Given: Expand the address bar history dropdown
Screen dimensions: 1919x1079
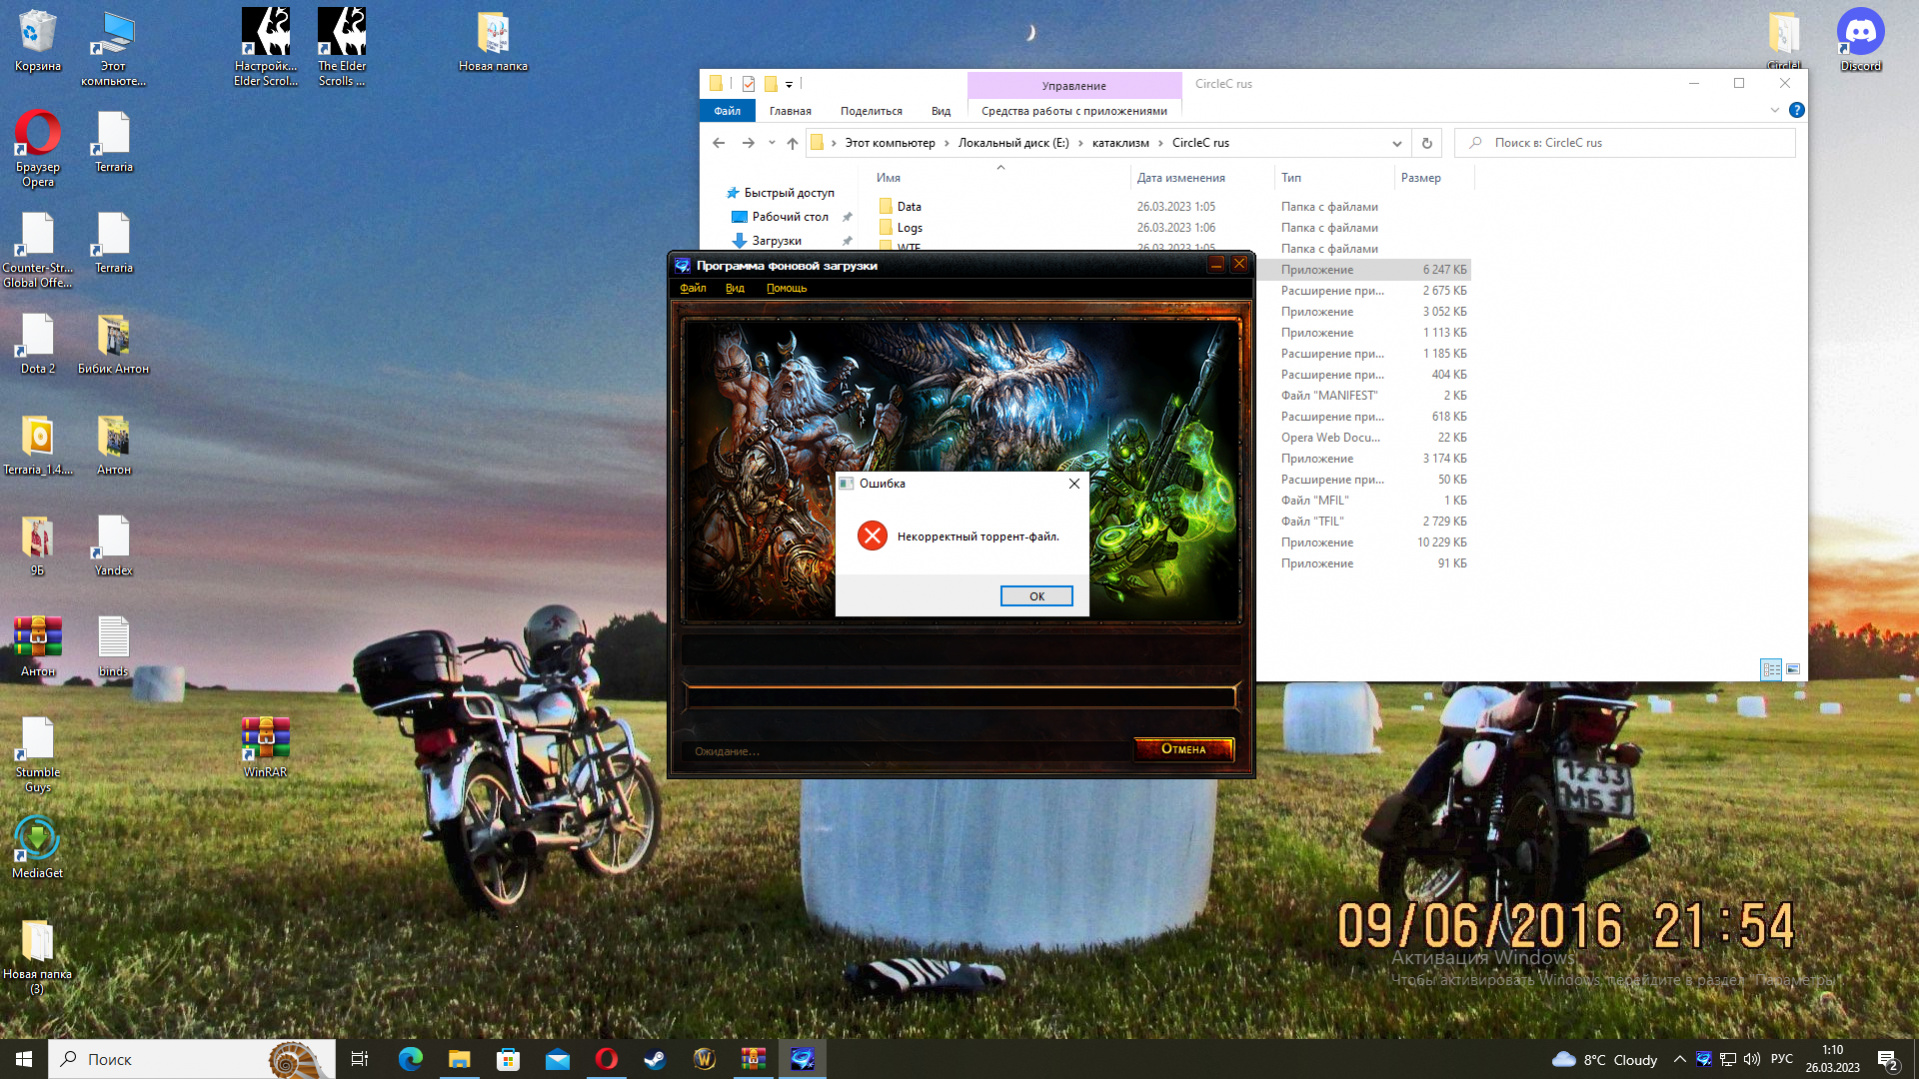Looking at the screenshot, I should coord(1396,143).
